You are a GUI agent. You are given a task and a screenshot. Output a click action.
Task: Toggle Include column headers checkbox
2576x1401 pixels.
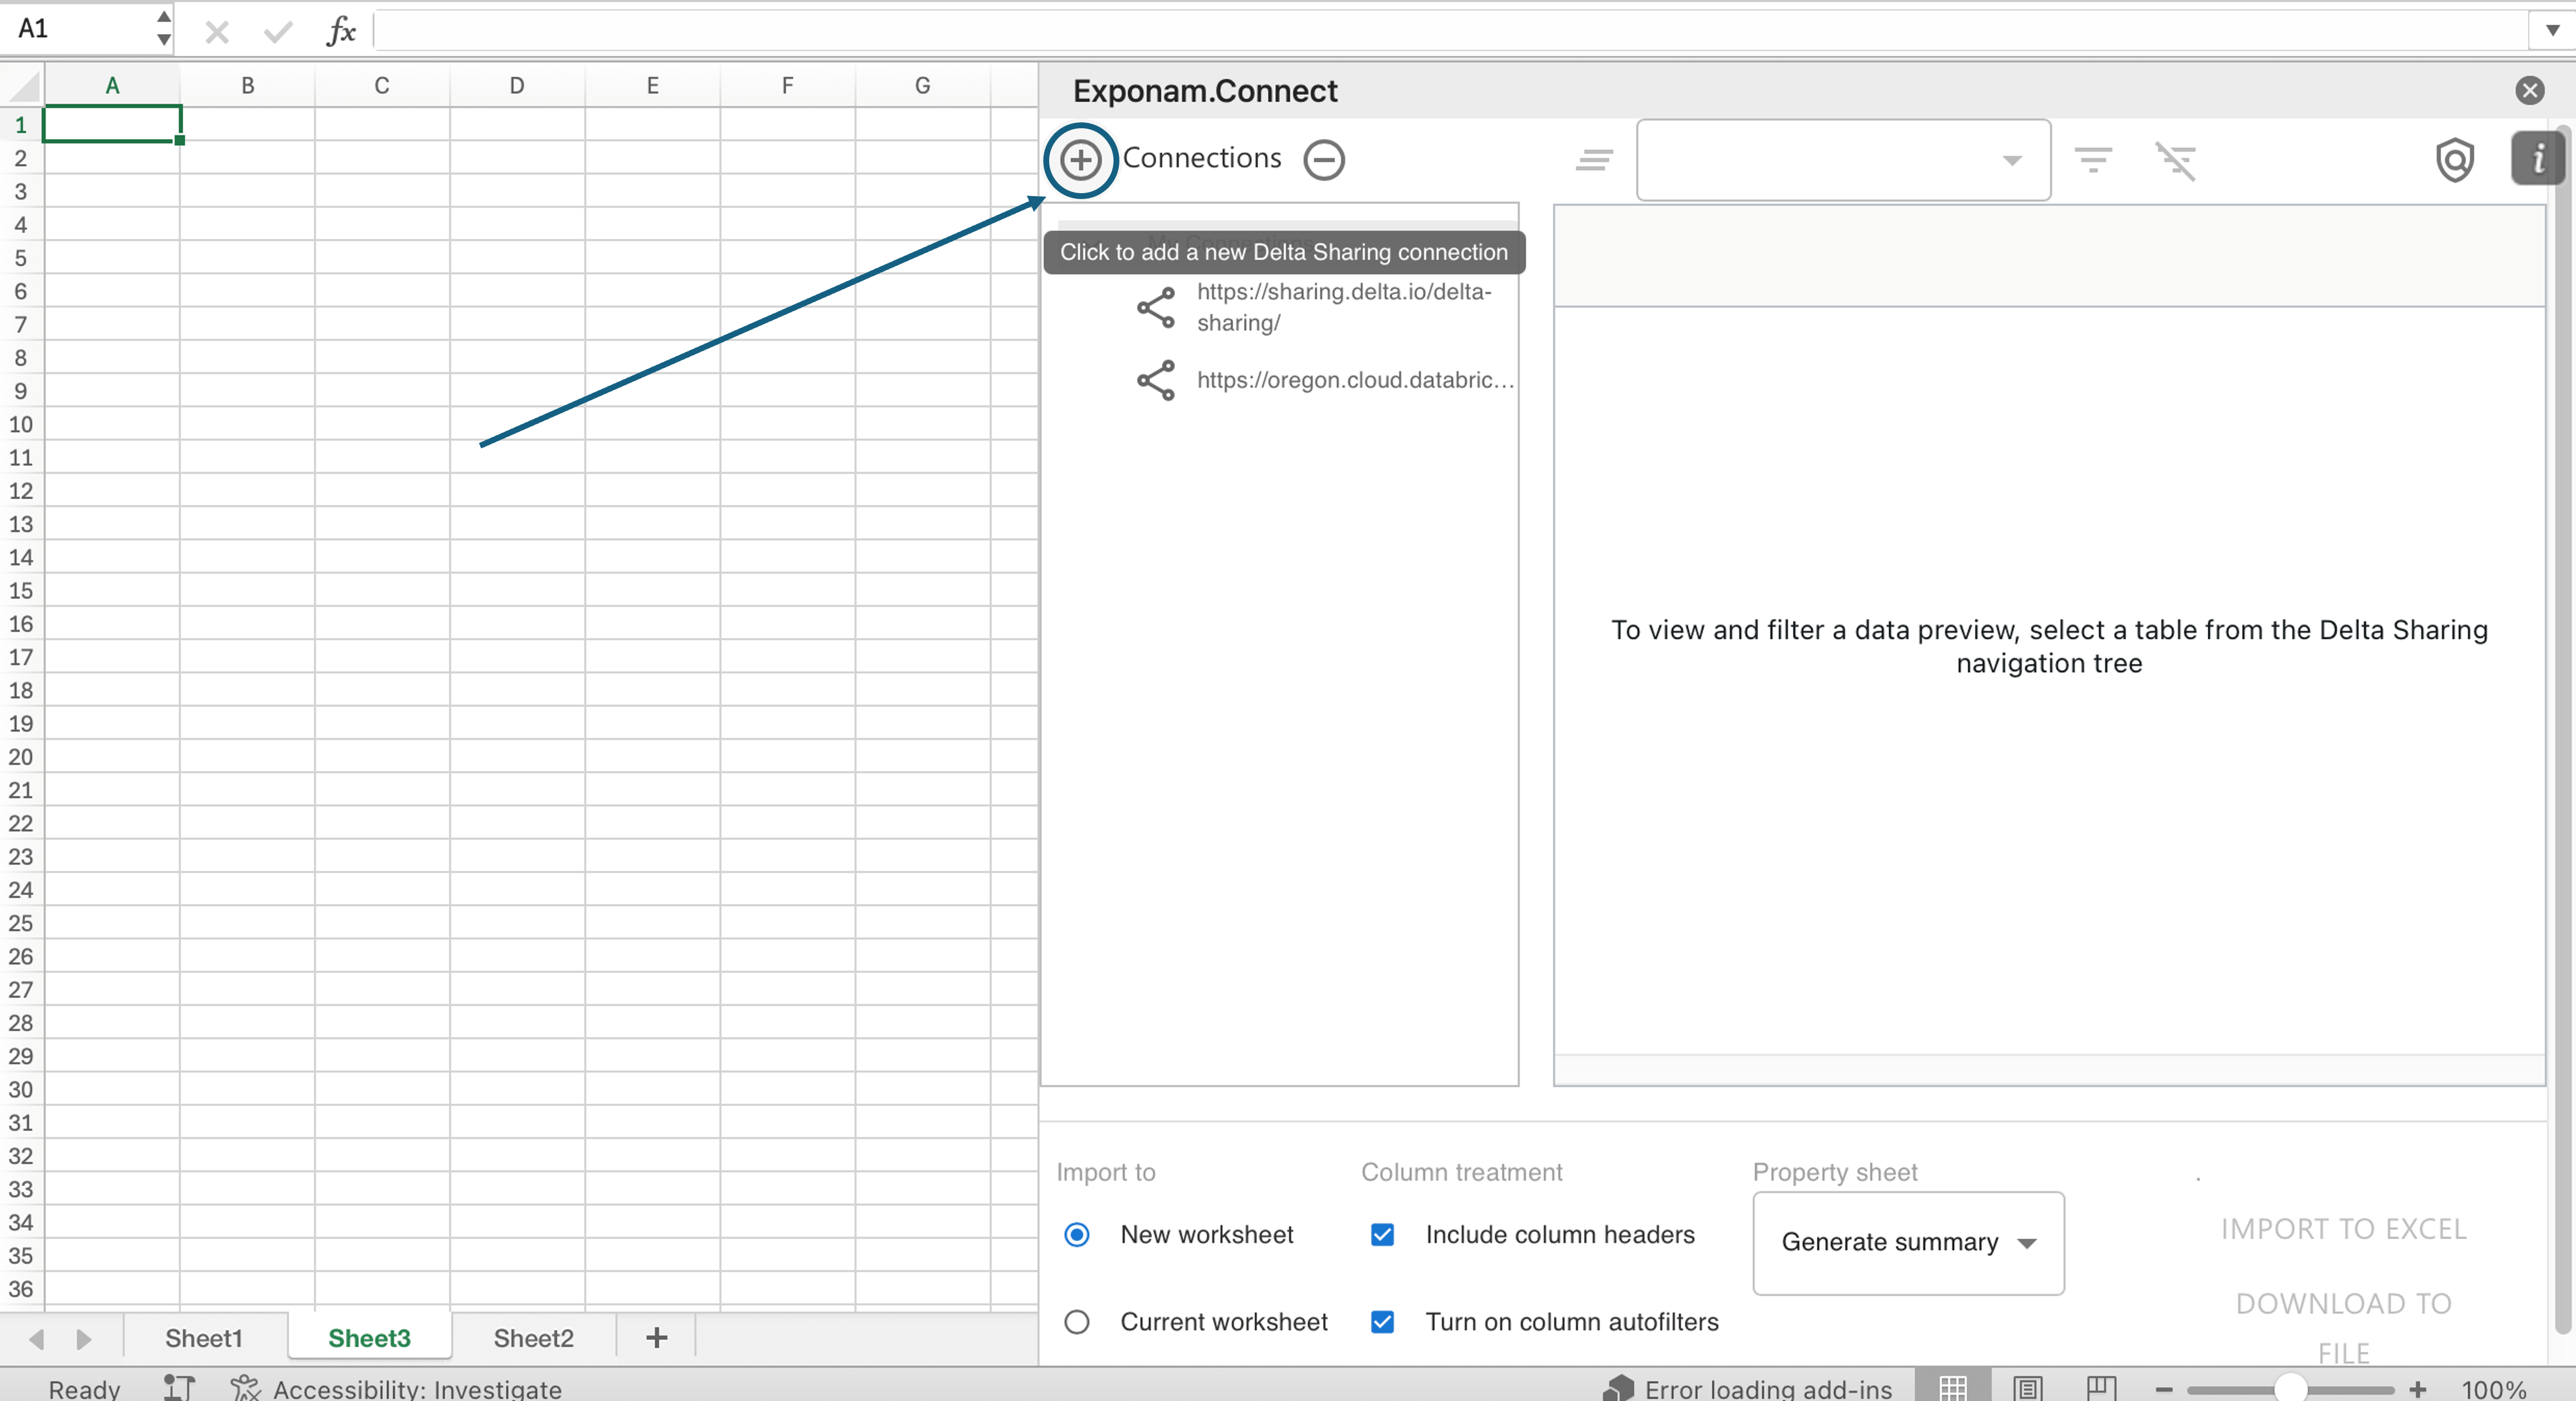pos(1382,1234)
